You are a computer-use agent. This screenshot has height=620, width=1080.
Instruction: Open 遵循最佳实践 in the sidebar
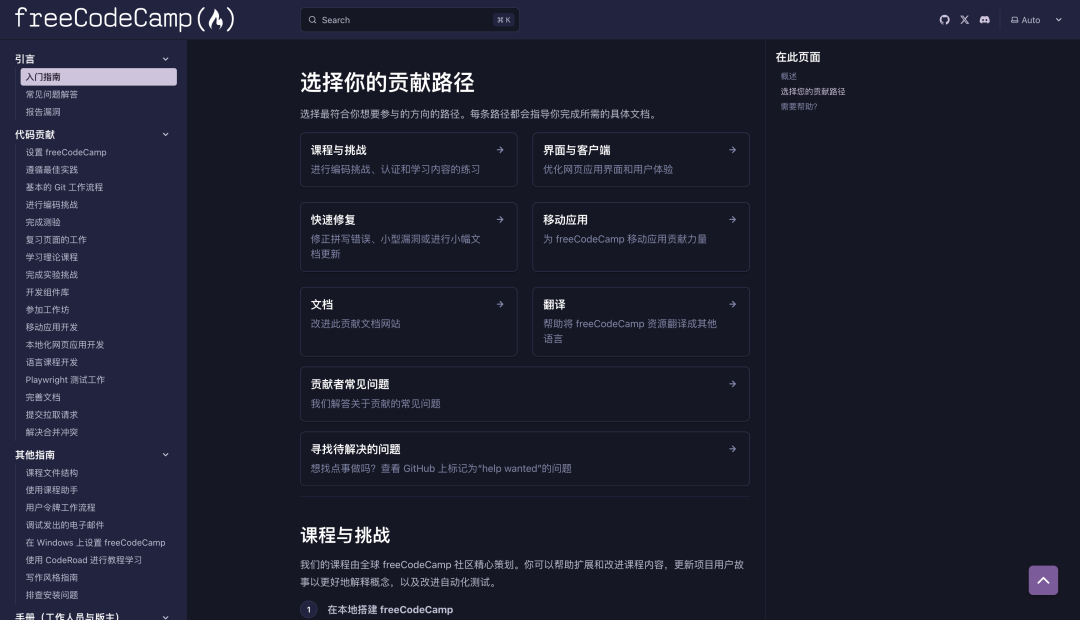pos(52,169)
